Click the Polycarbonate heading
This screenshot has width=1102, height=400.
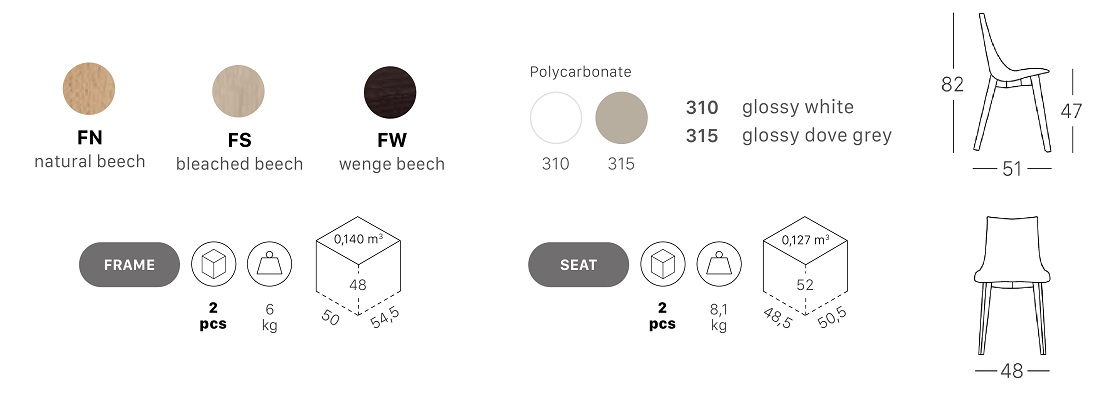point(581,72)
